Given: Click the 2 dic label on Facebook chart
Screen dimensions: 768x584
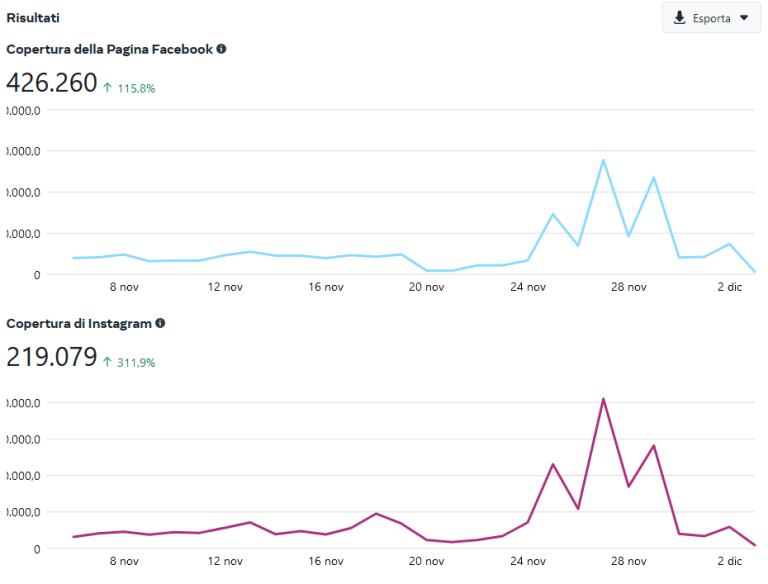Looking at the screenshot, I should coord(730,287).
